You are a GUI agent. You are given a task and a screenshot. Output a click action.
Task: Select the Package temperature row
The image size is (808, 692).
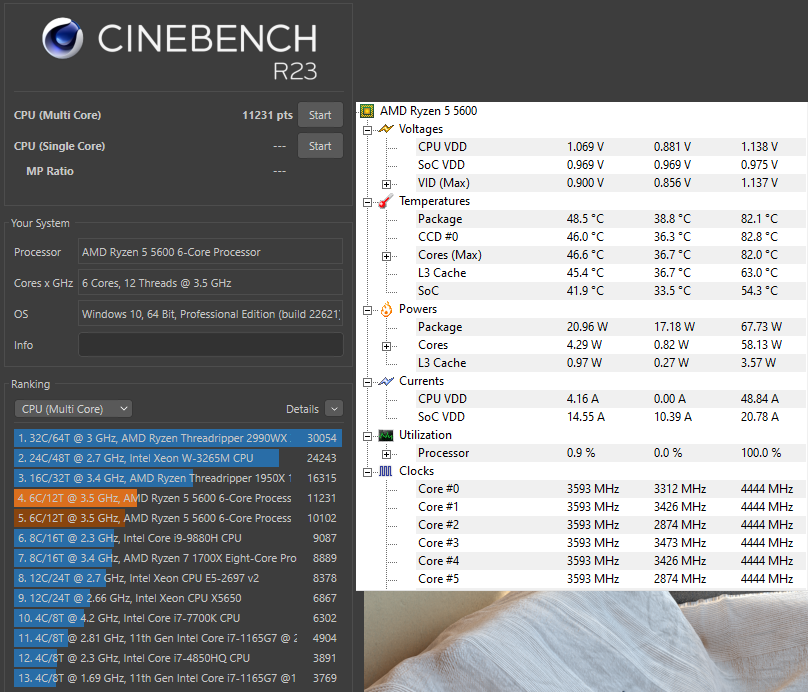[611, 219]
